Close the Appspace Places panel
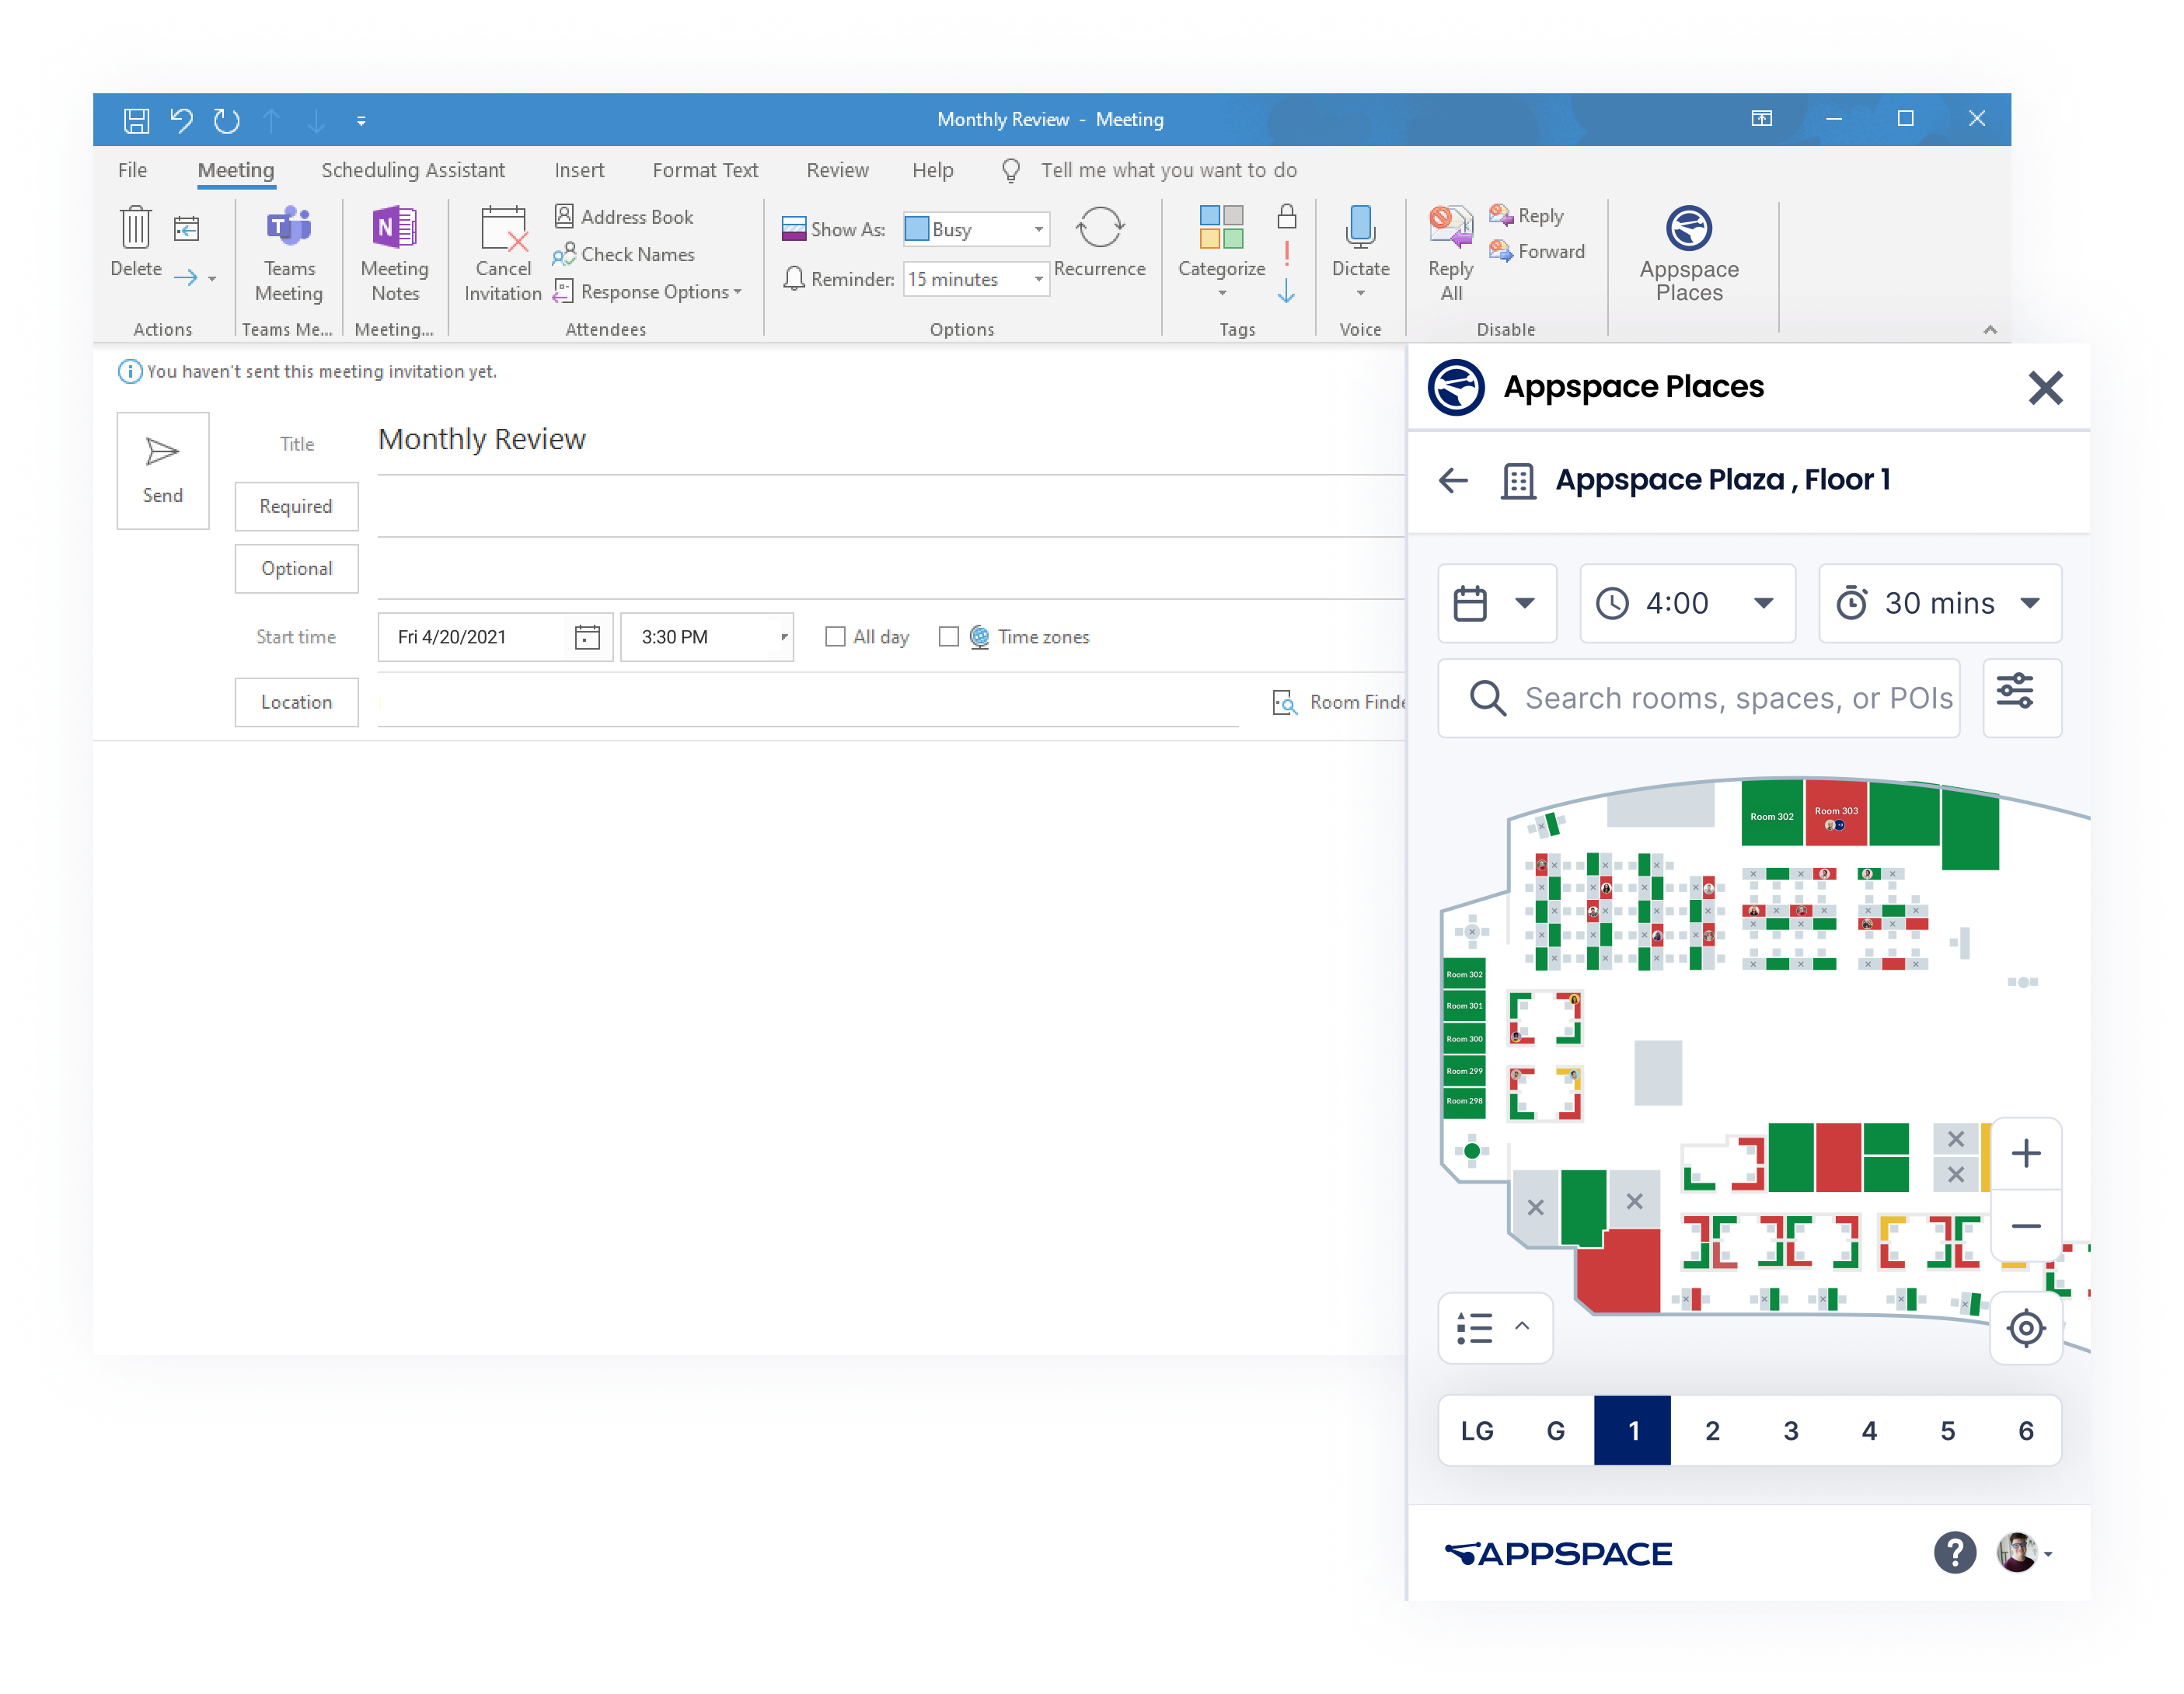This screenshot has width=2184, height=1694. coord(2045,387)
